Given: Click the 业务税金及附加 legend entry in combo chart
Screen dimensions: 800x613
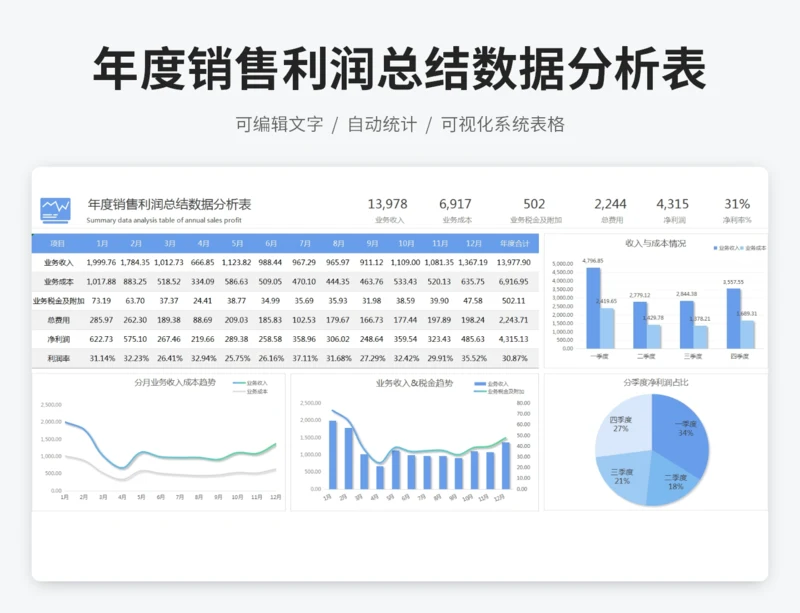Looking at the screenshot, I should pos(499,391).
